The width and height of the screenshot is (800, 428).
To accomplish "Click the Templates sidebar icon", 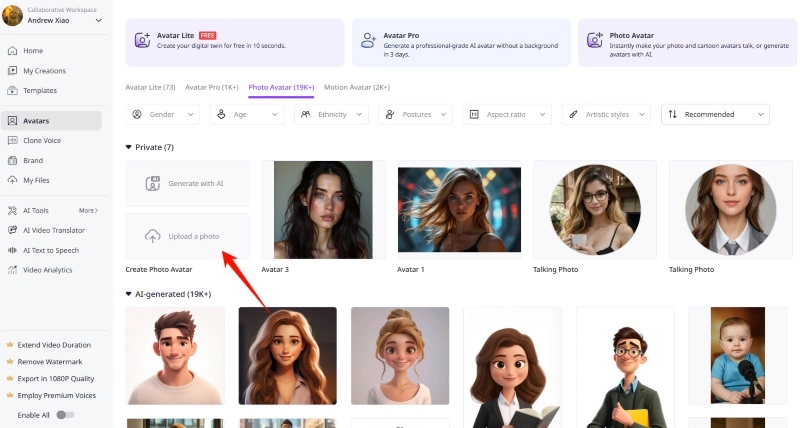I will 12,90.
